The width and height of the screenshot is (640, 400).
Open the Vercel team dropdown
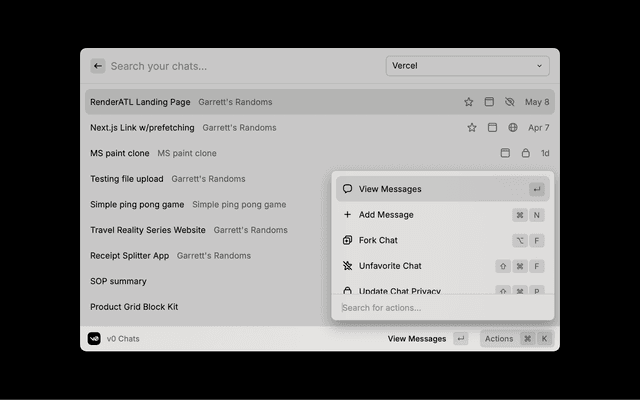468,66
